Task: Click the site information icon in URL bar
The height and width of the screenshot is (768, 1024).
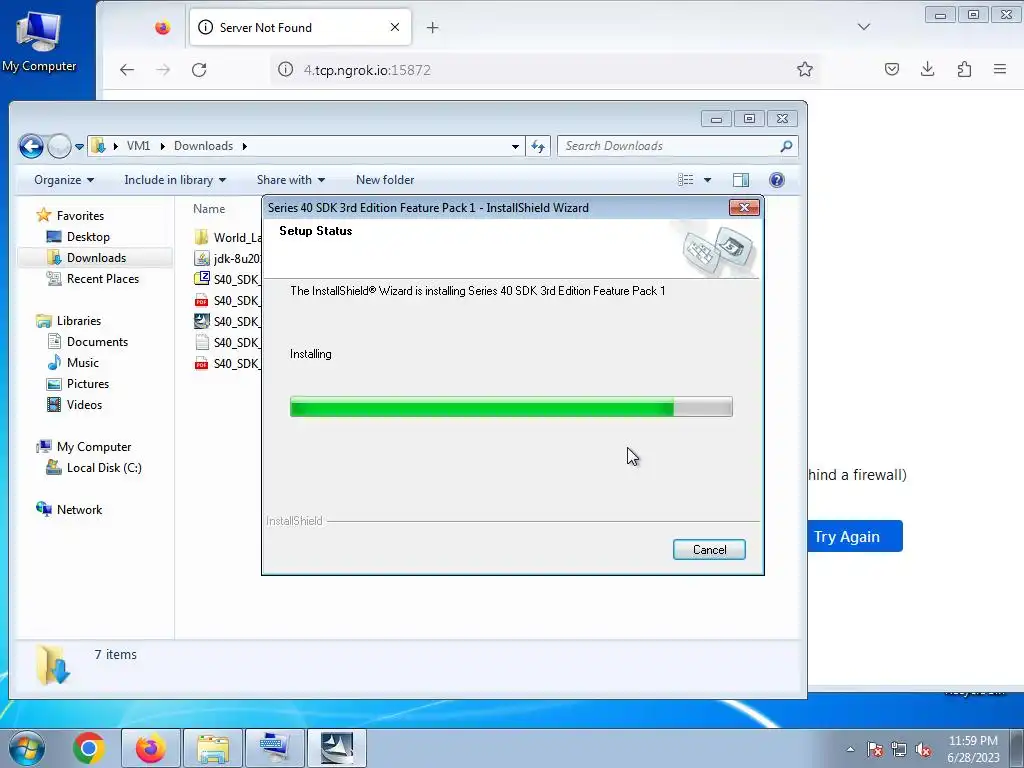Action: point(285,69)
